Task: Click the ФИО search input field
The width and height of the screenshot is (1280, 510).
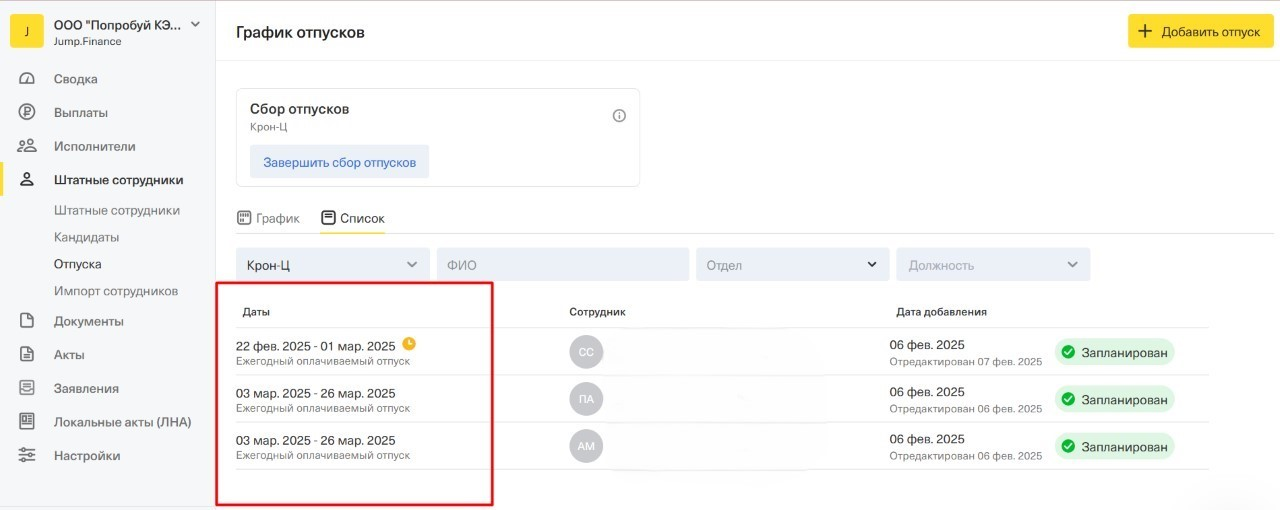Action: coord(562,265)
